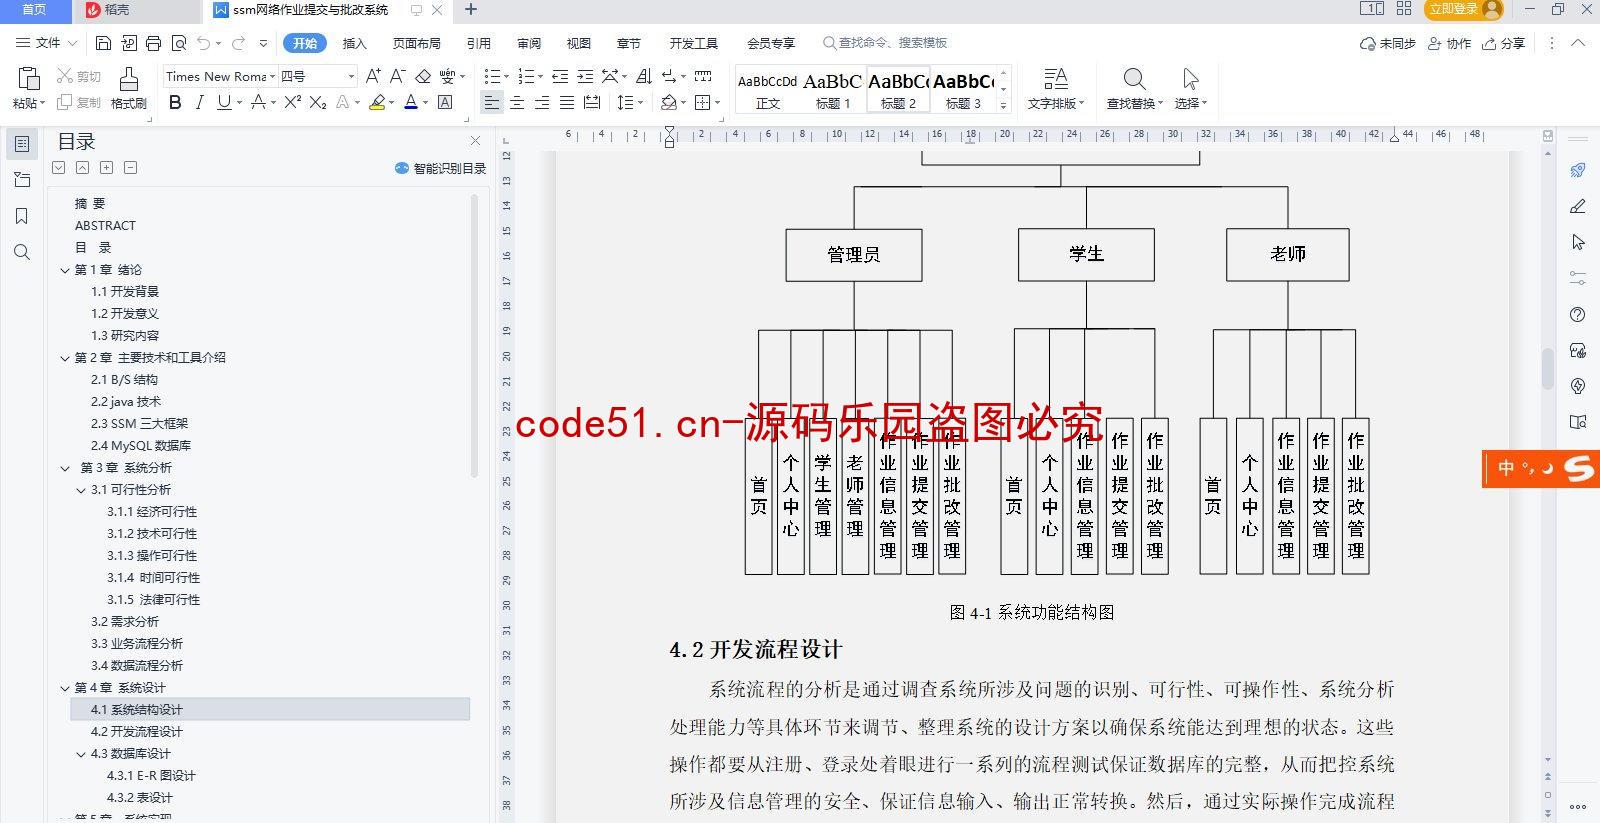Switch to the 视图 tab

578,43
